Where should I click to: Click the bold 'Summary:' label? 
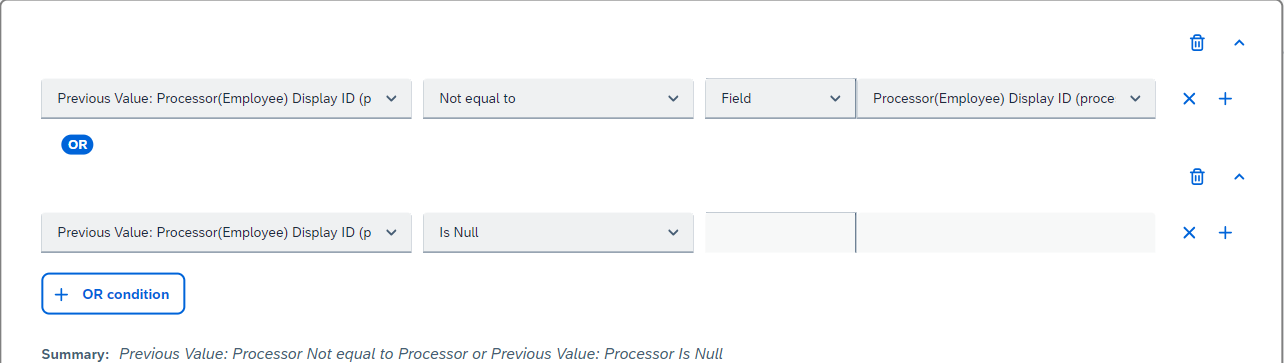point(75,354)
